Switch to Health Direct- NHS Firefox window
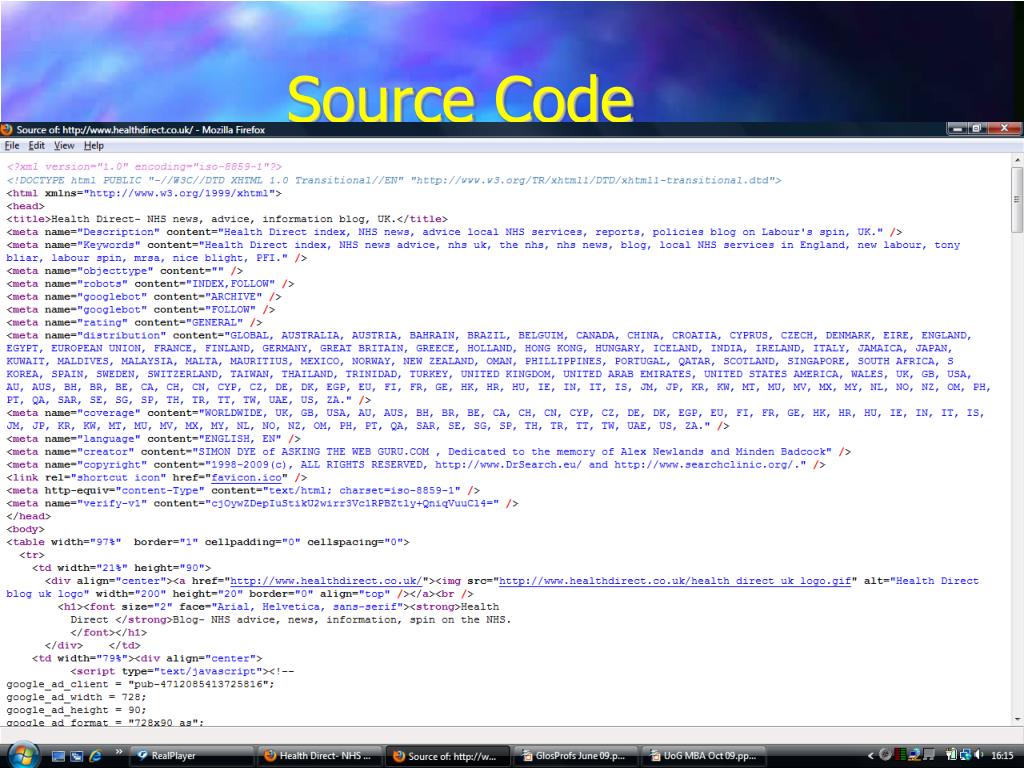 pyautogui.click(x=320, y=756)
